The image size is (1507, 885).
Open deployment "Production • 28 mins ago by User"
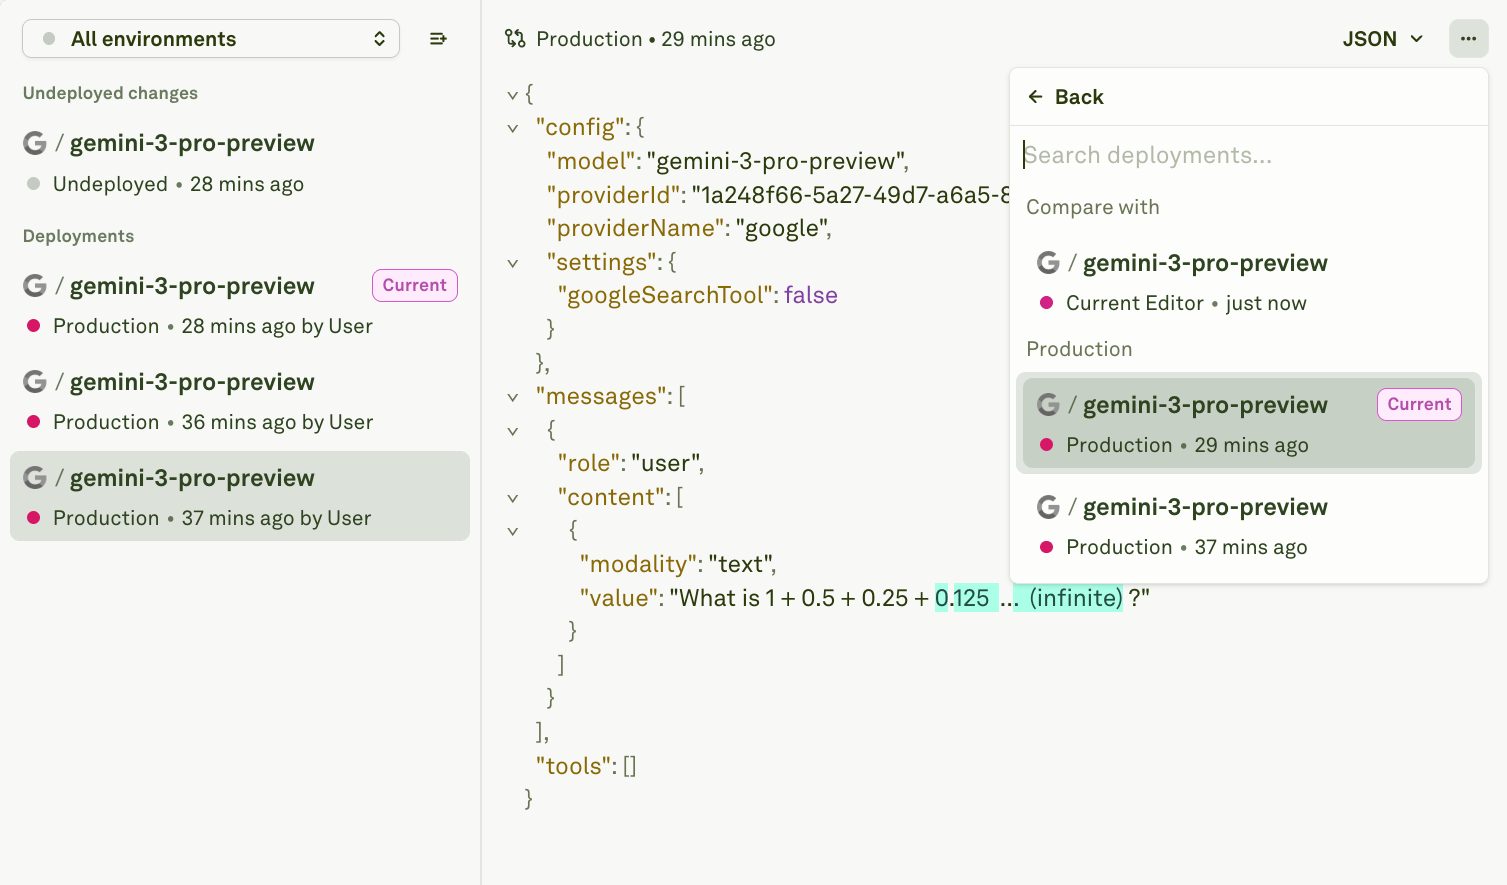point(240,305)
